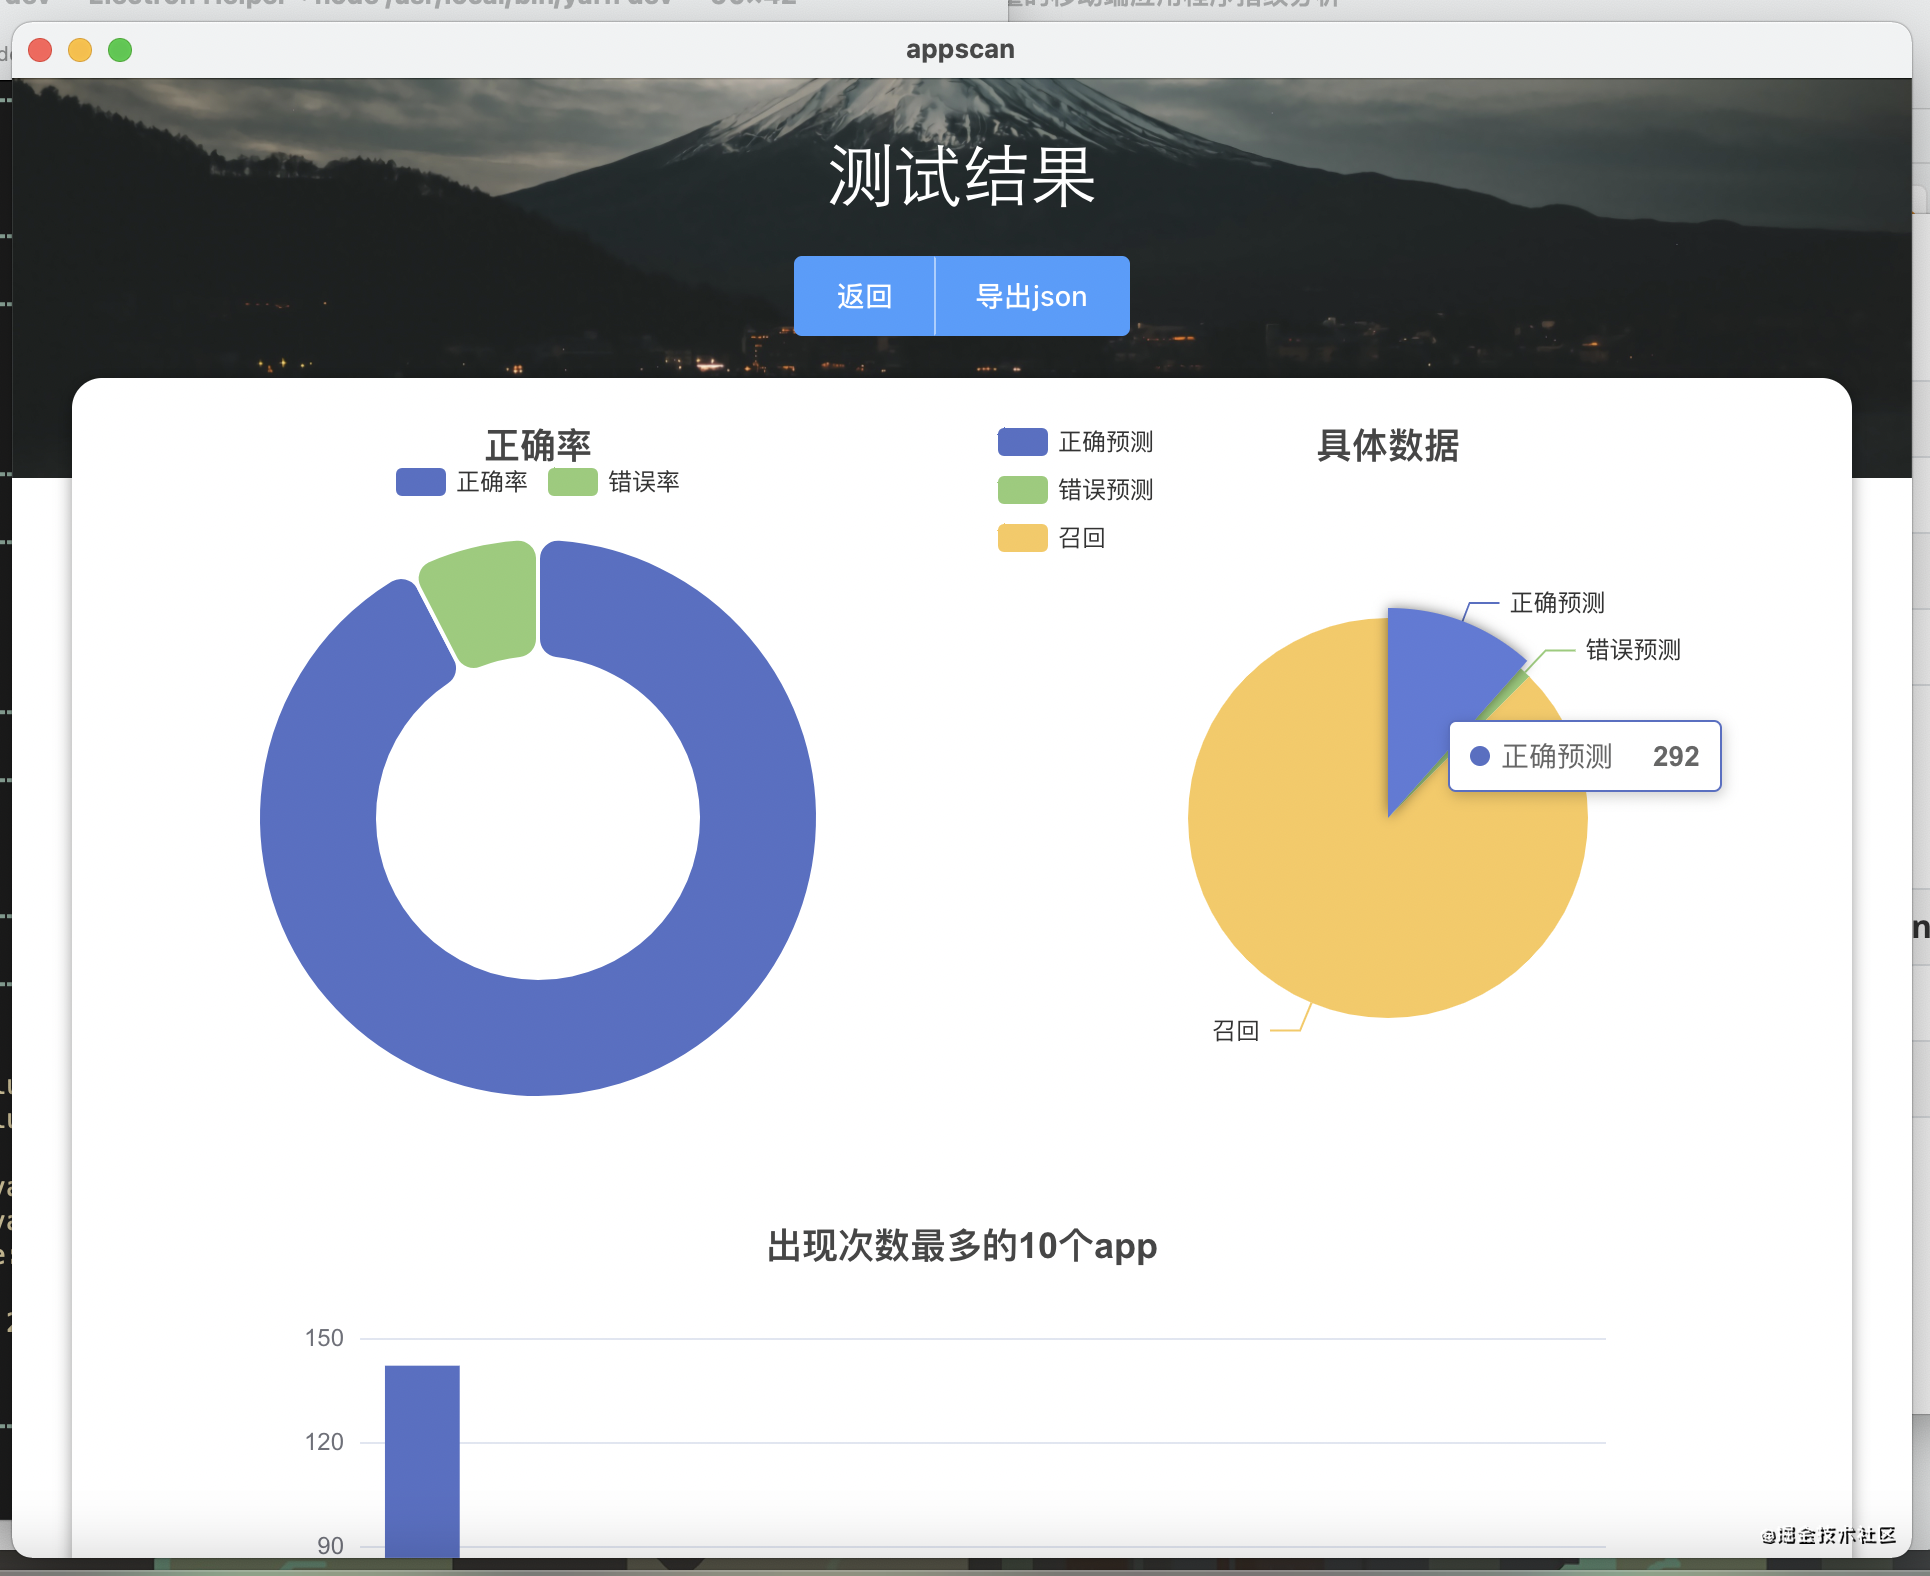
Task: Click the 错误预测 pie label text
Action: tap(1633, 650)
